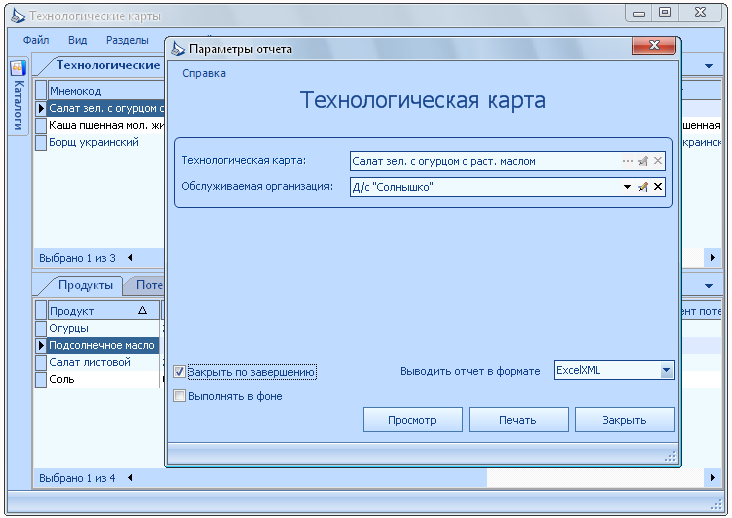The image size is (732, 518).
Task: Tick the row selector box beside Соль
Action: [41, 379]
